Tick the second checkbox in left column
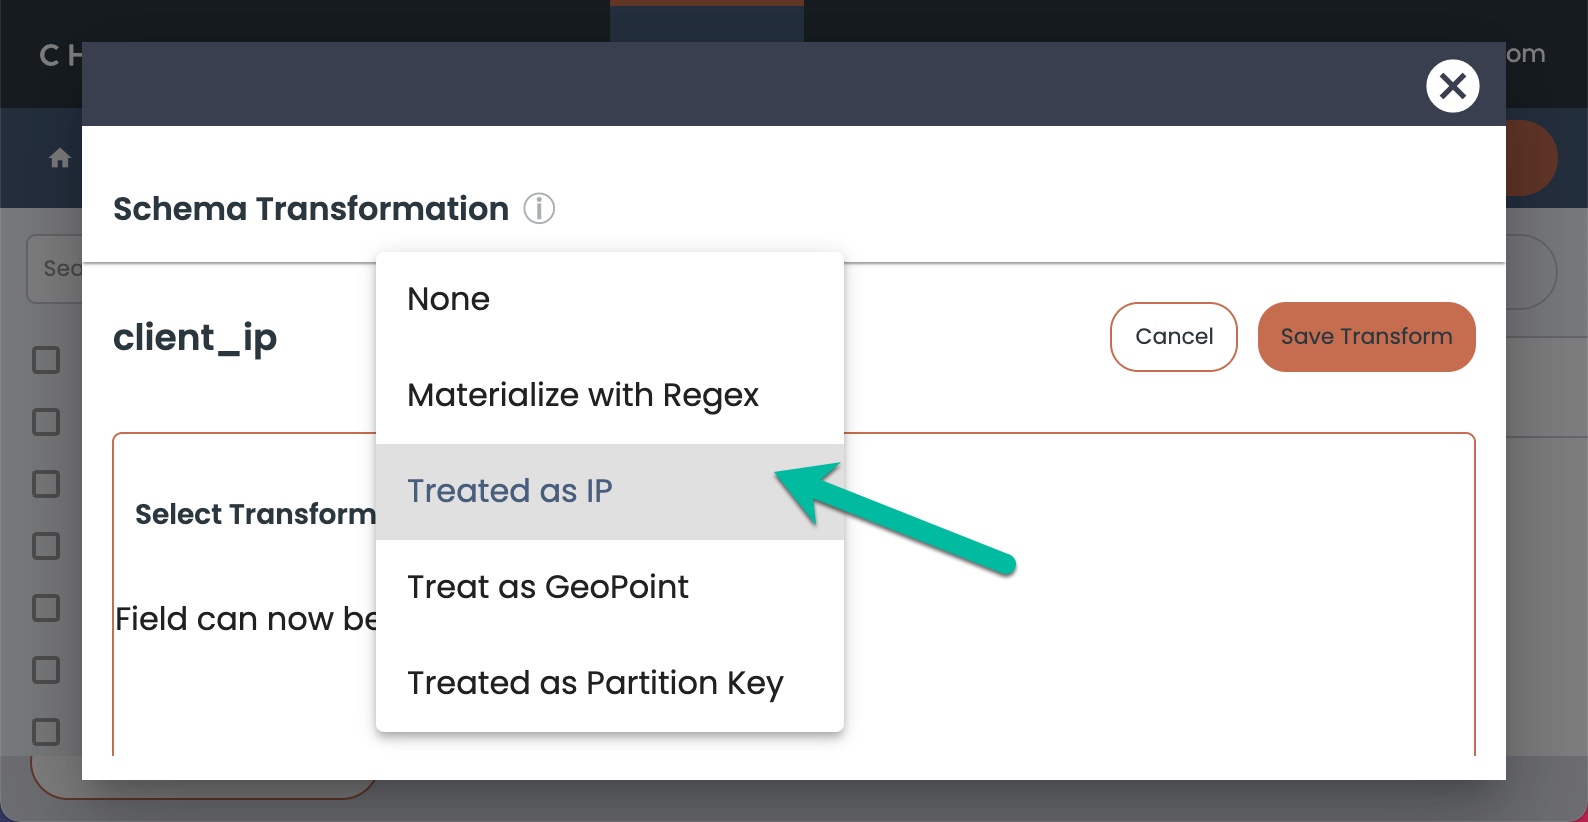Viewport: 1588px width, 822px height. click(x=46, y=422)
